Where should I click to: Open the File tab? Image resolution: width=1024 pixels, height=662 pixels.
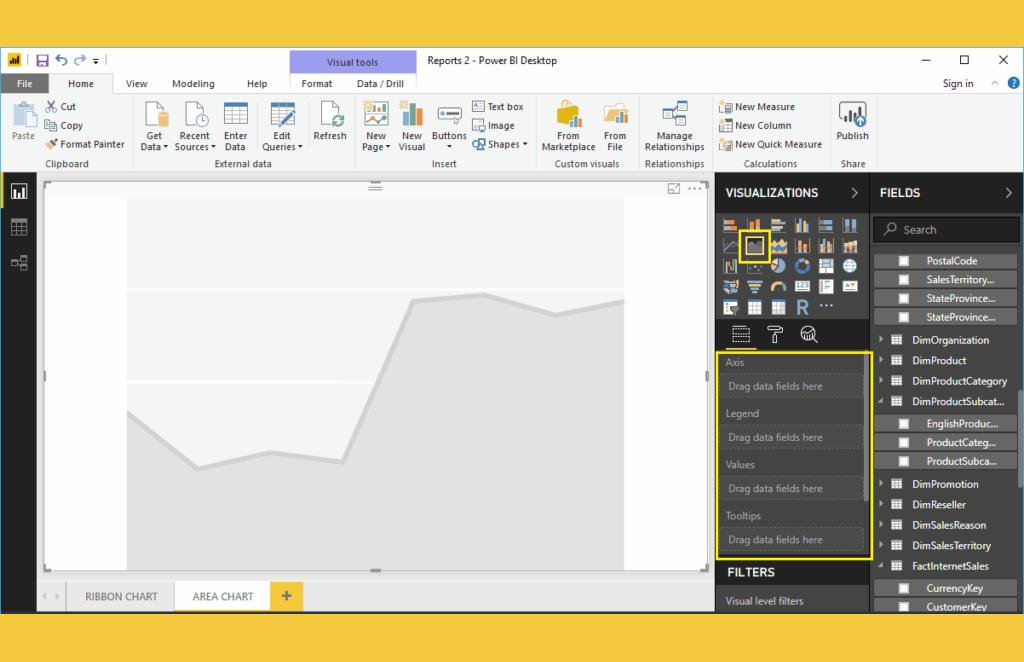[x=24, y=84]
